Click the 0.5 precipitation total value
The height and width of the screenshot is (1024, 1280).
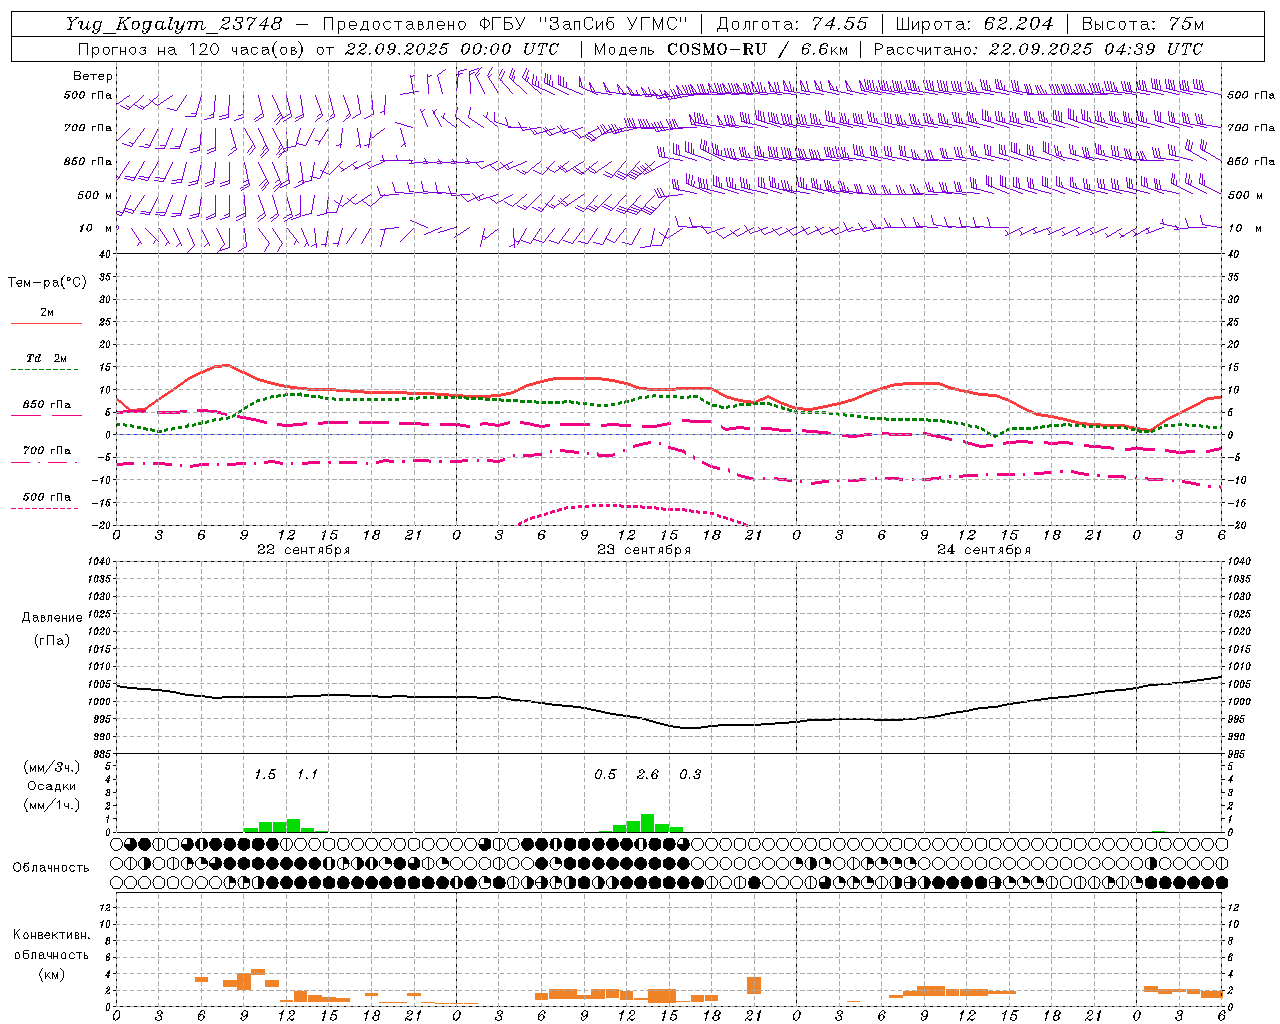coord(605,775)
